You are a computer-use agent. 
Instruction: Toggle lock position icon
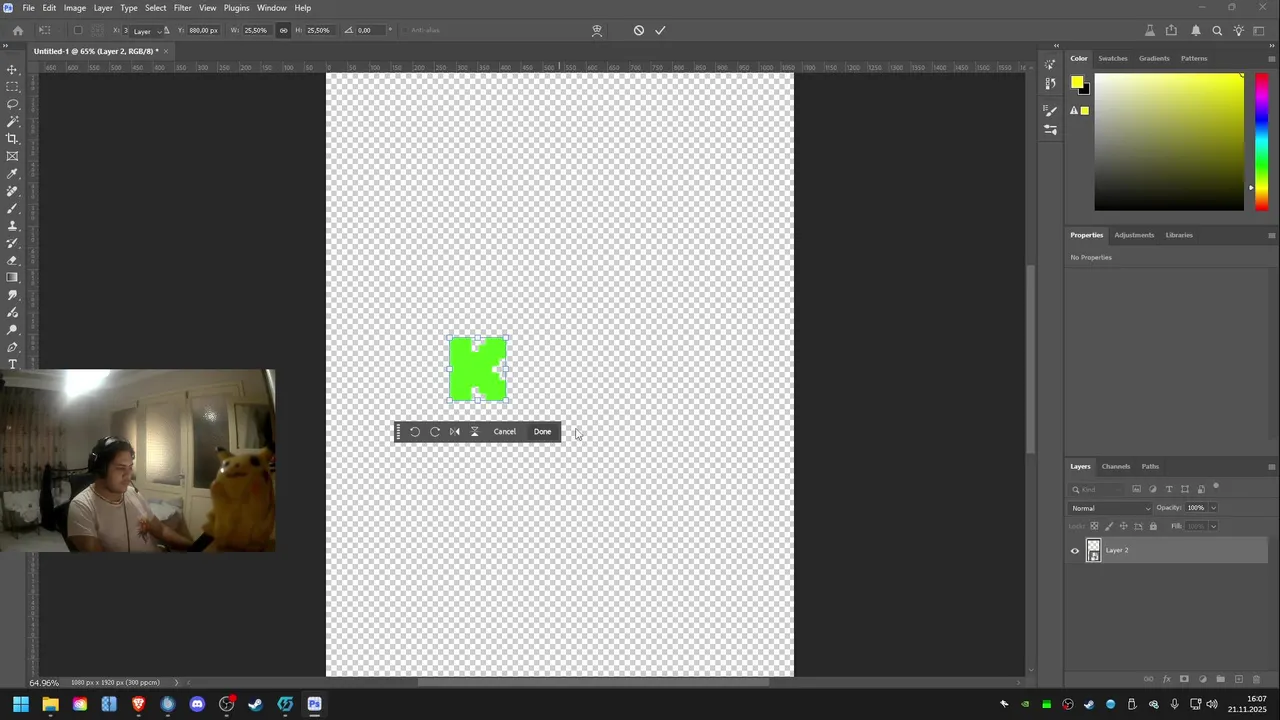coord(1123,526)
